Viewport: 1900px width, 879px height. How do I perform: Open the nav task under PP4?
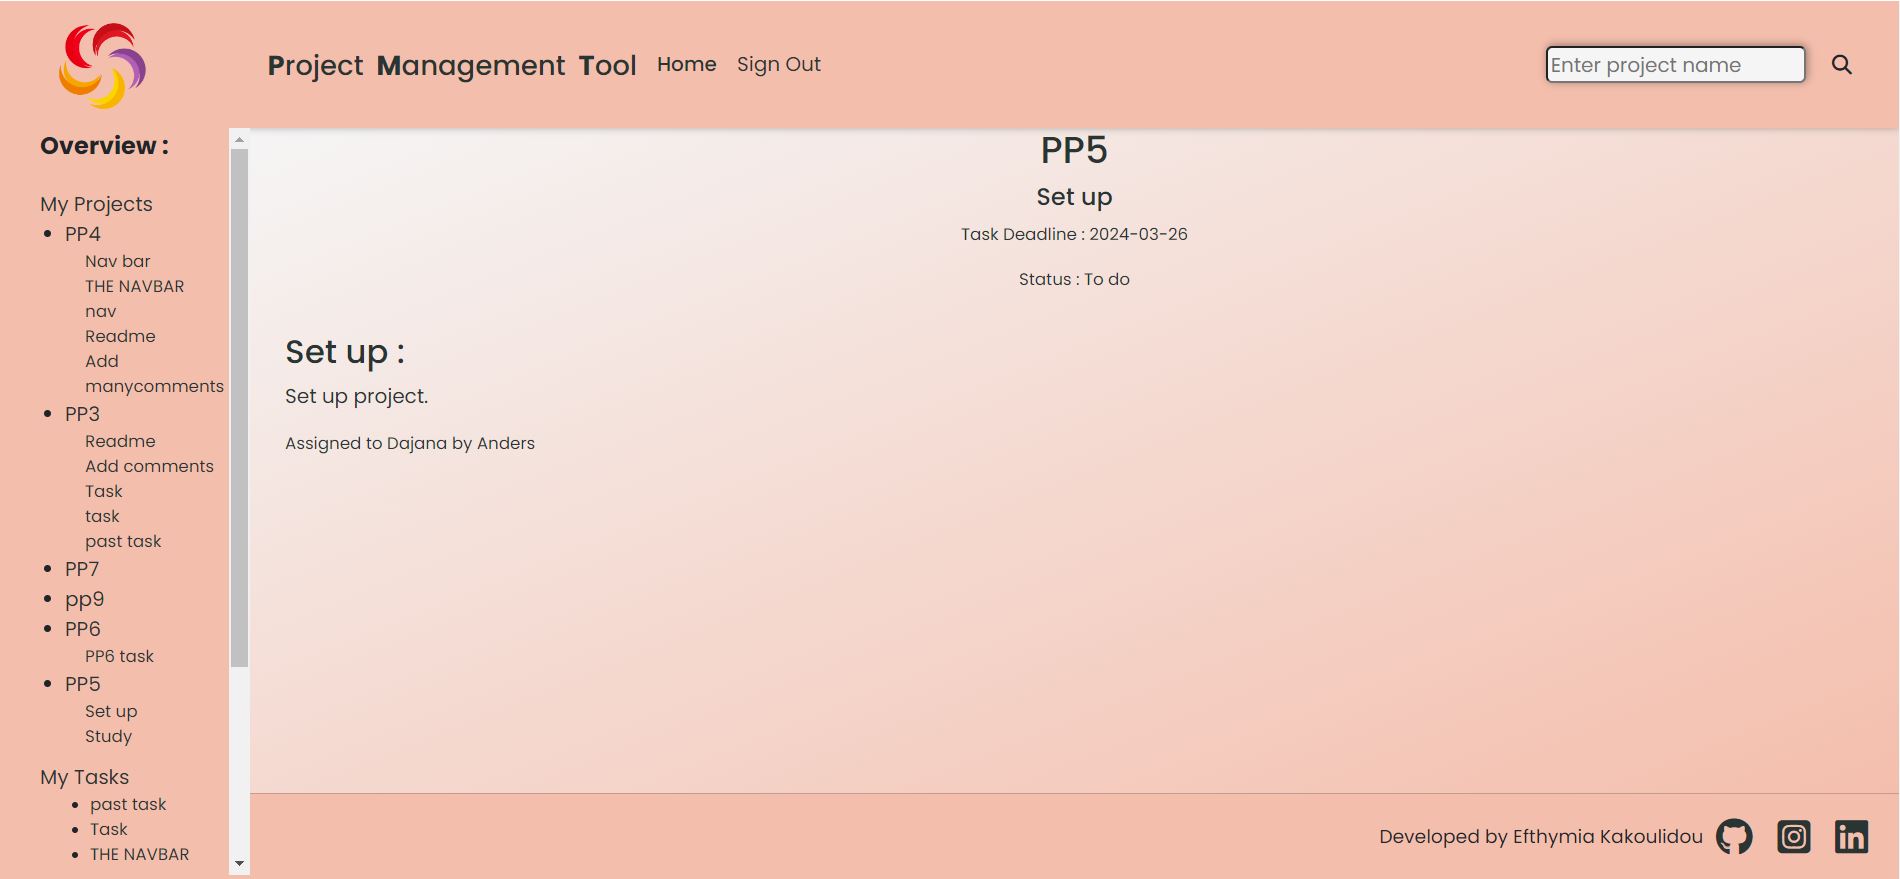click(101, 311)
